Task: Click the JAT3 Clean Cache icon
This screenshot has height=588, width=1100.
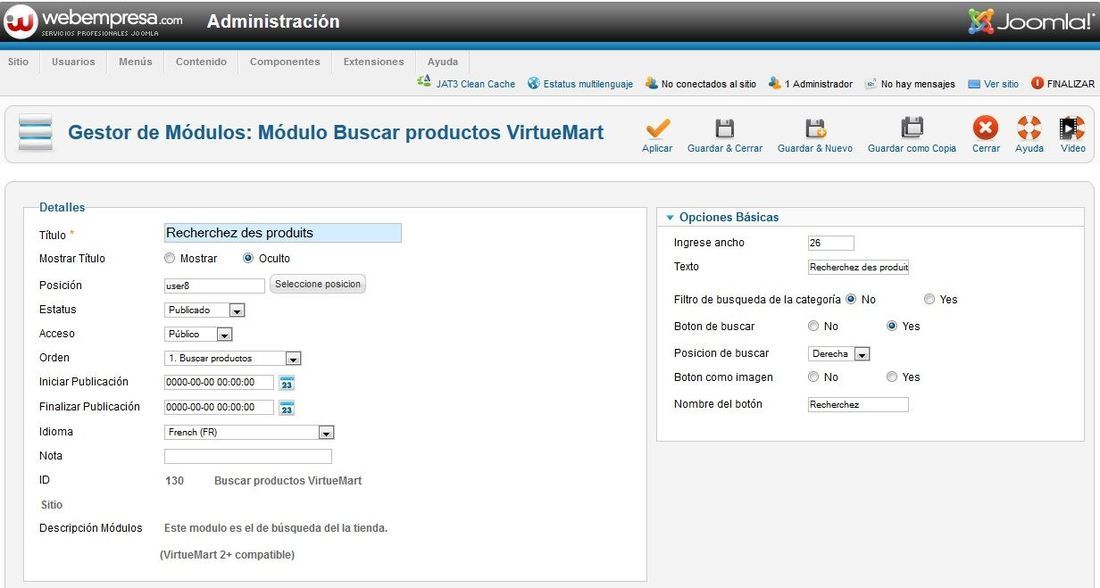Action: (424, 81)
